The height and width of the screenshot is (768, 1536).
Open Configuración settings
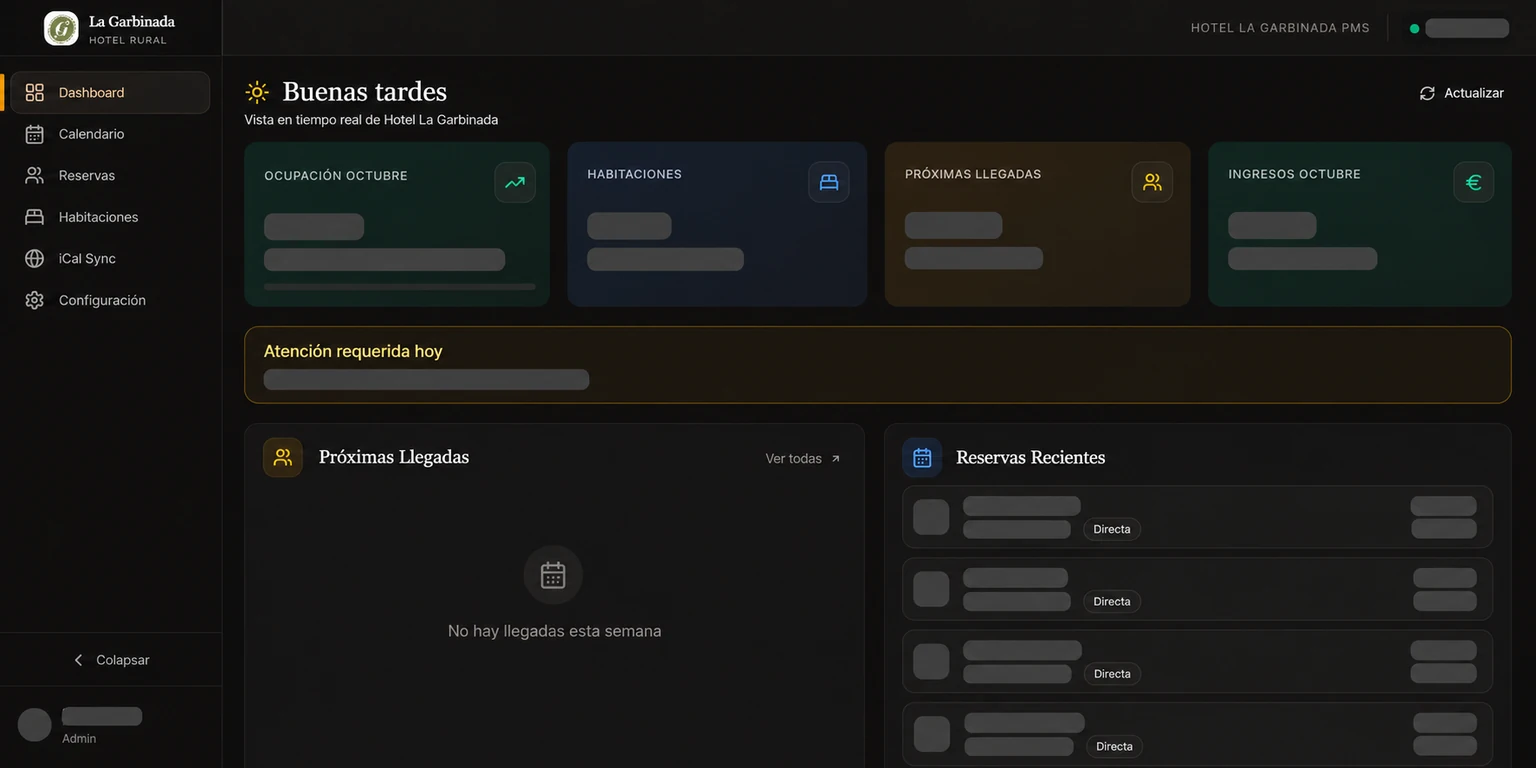point(110,300)
